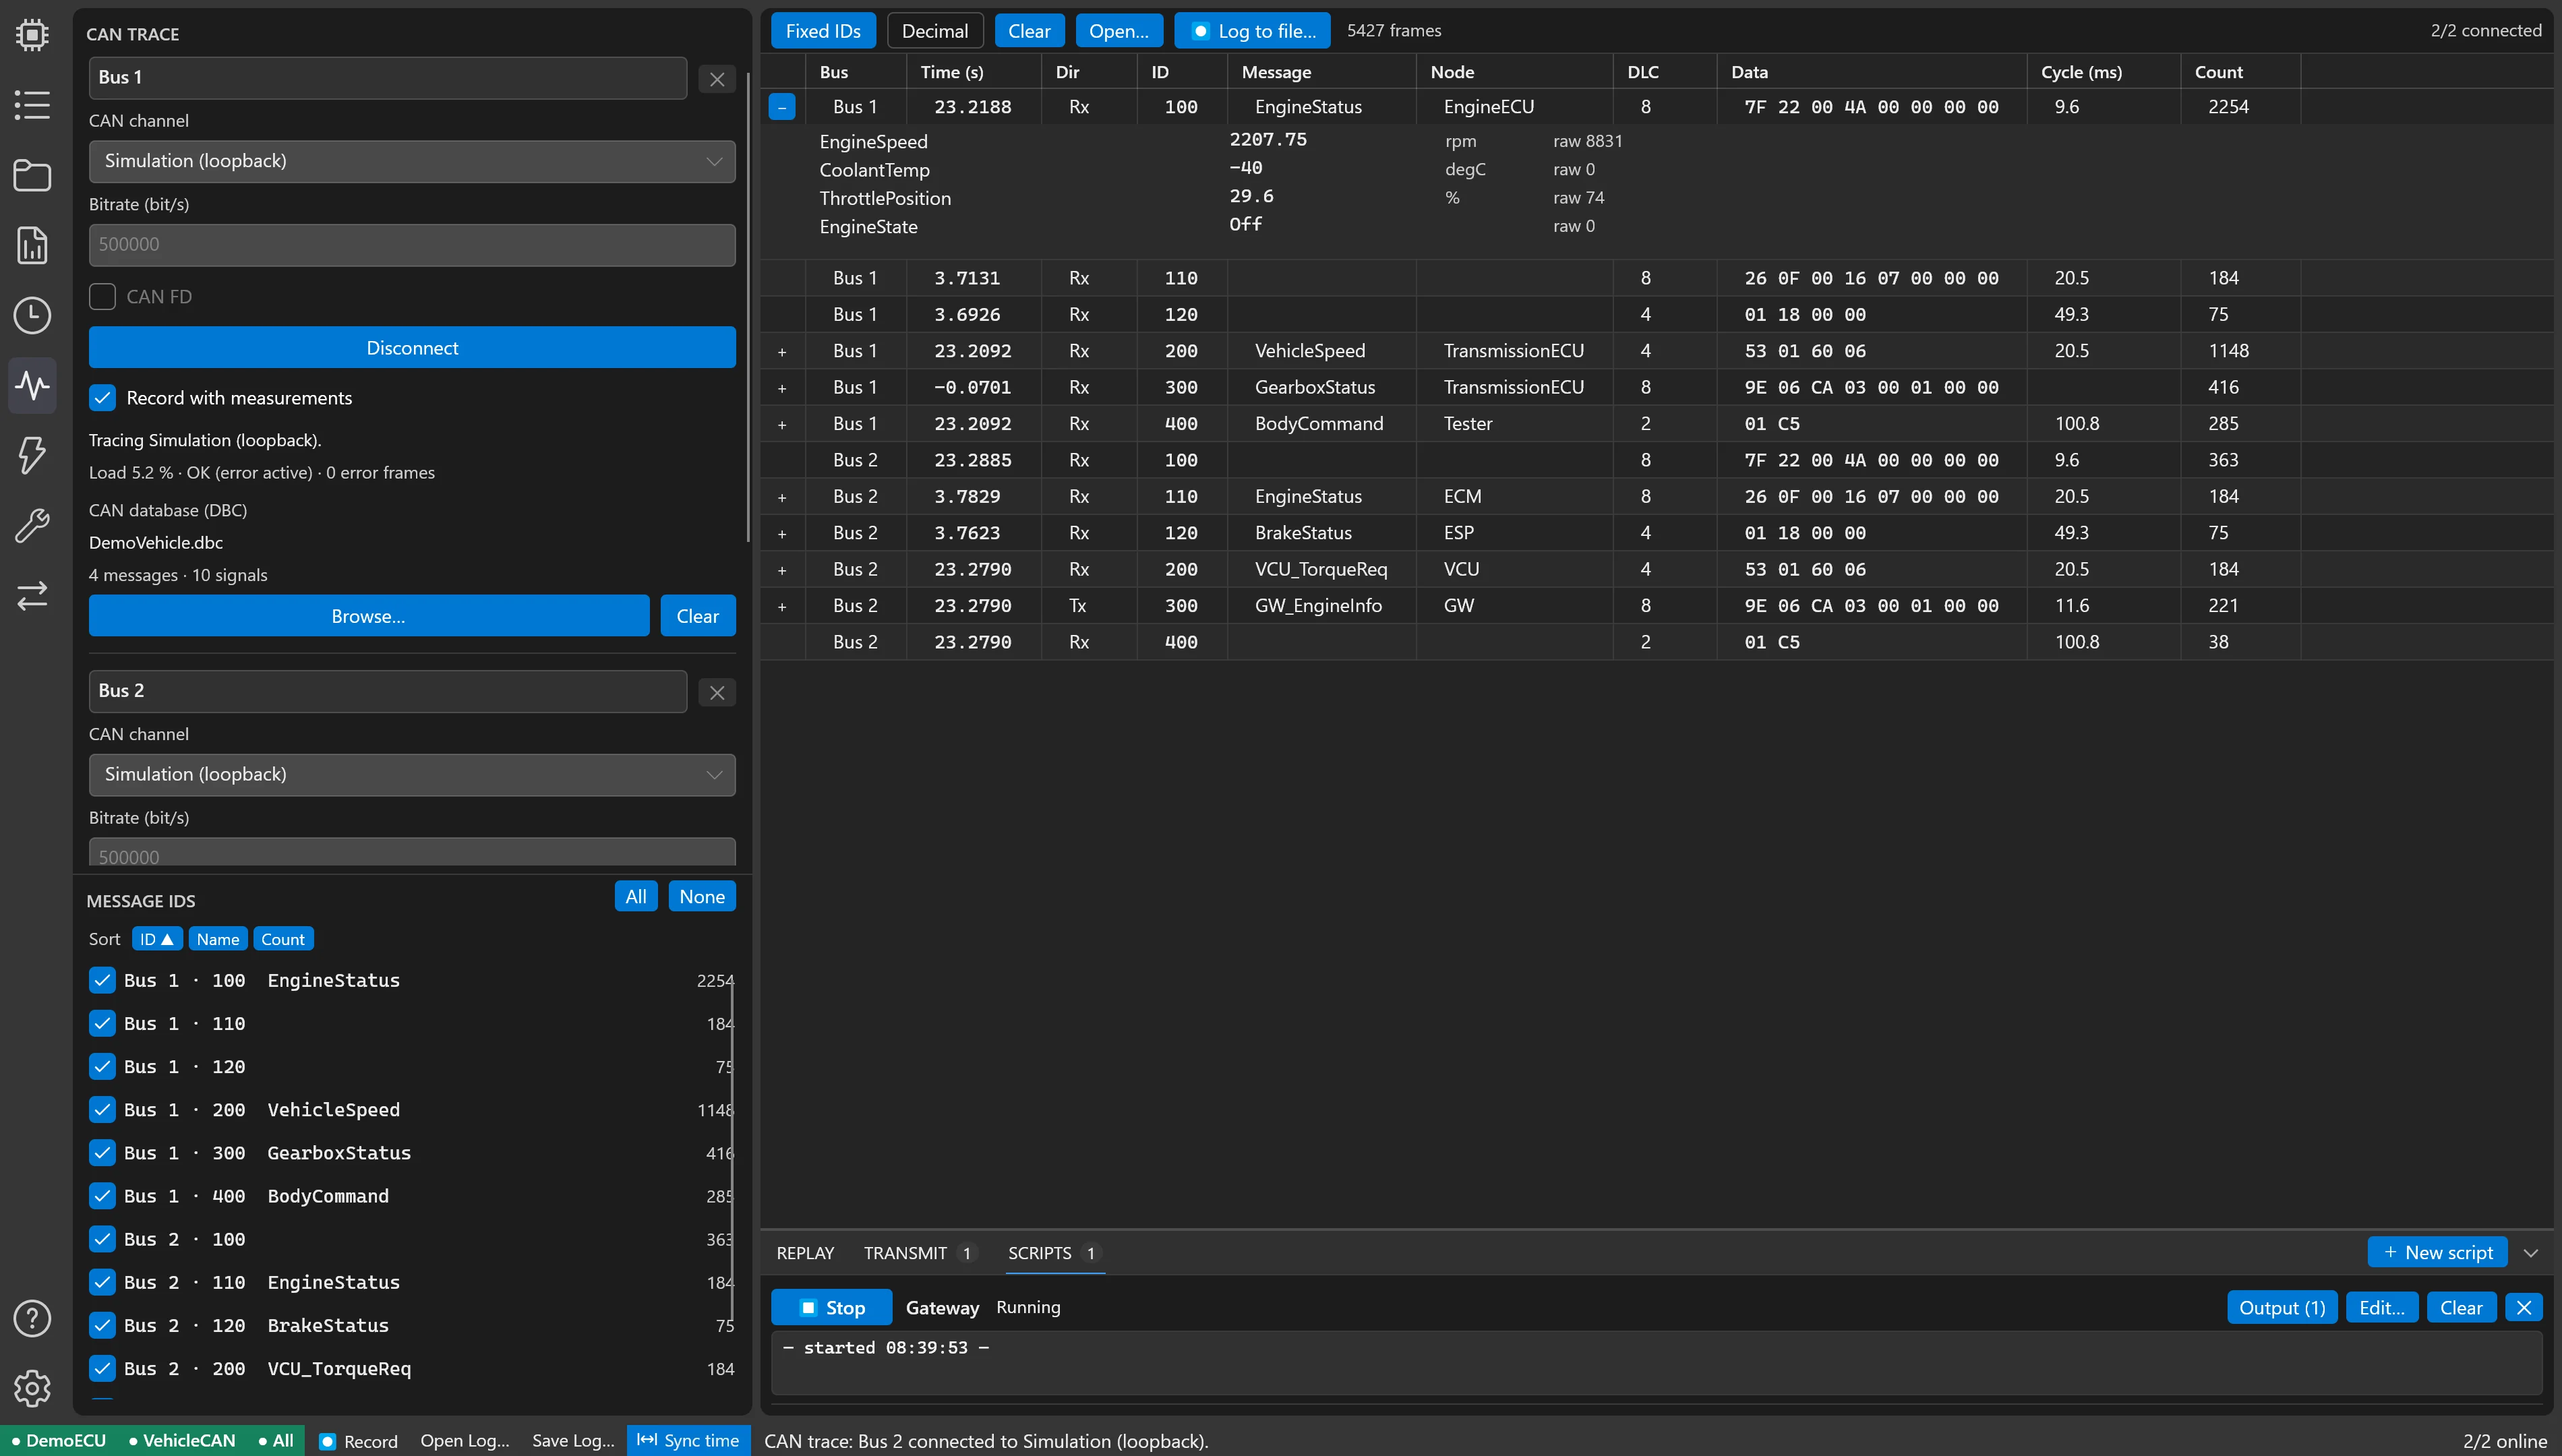Open Bus 2 CAN channel dropdown
The image size is (2562, 1456).
point(412,775)
